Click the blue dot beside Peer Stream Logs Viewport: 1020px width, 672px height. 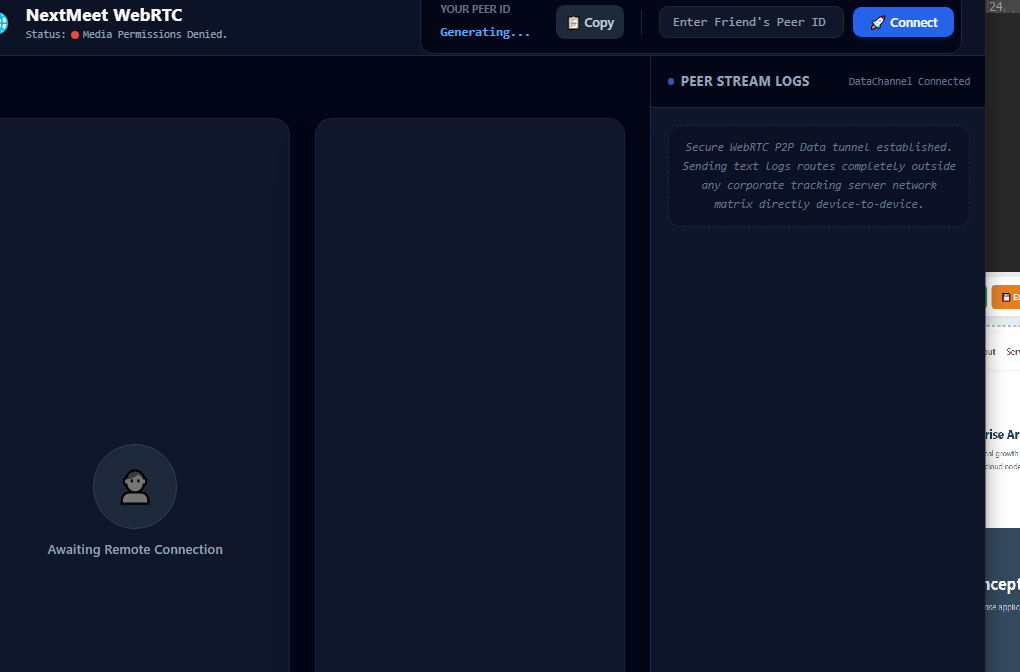click(671, 82)
